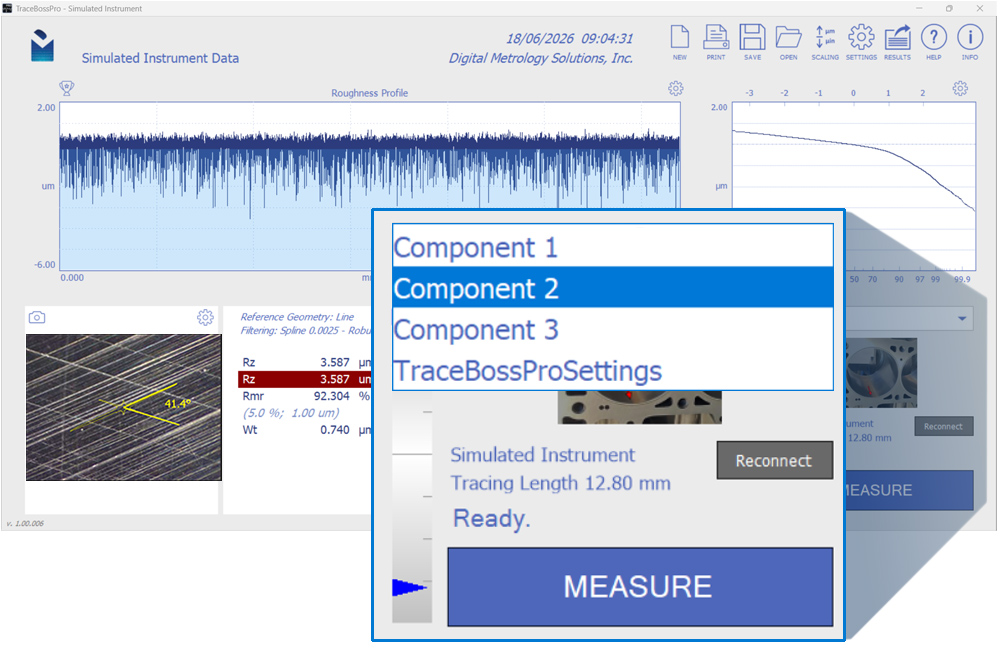This screenshot has height=667, width=1000.
Task: Click the background MEASURE button in main window
Action: [909, 490]
